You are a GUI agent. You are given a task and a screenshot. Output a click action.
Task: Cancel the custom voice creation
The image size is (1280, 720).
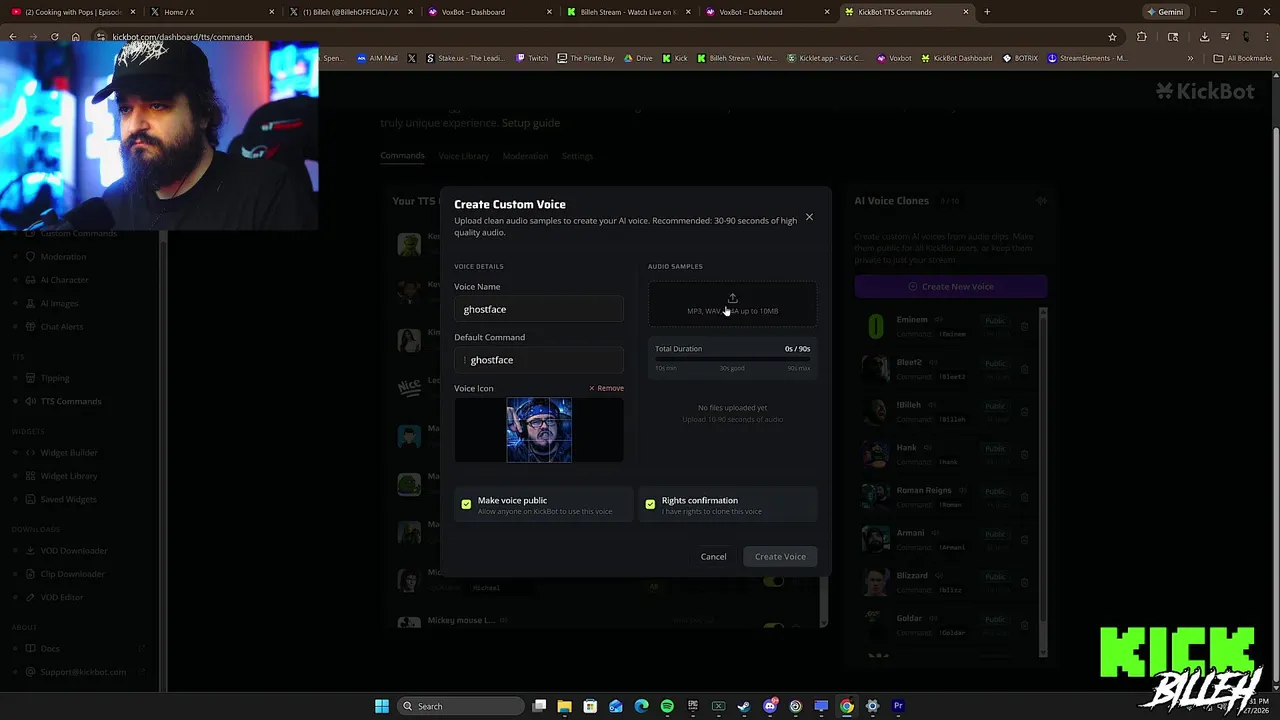click(713, 557)
